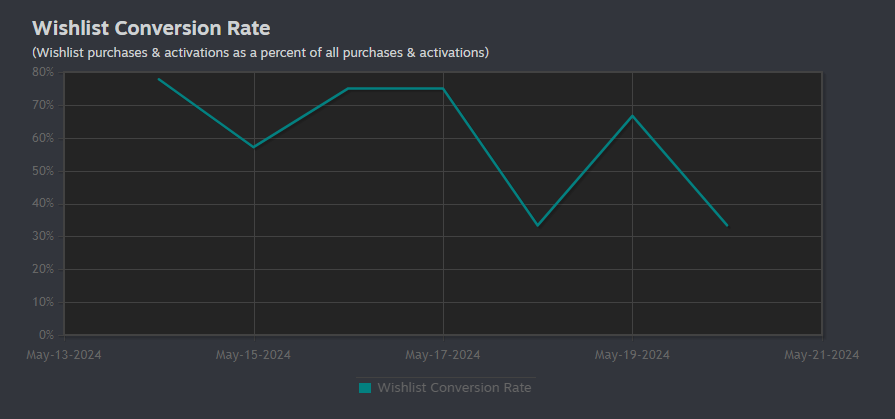Click the 80% y-axis label

(43, 72)
